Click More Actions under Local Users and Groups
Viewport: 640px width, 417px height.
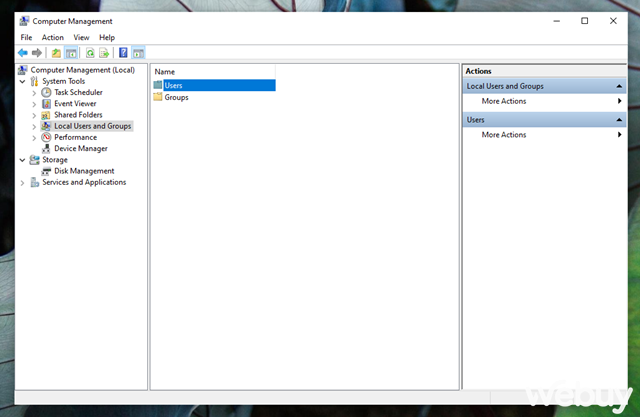503,101
